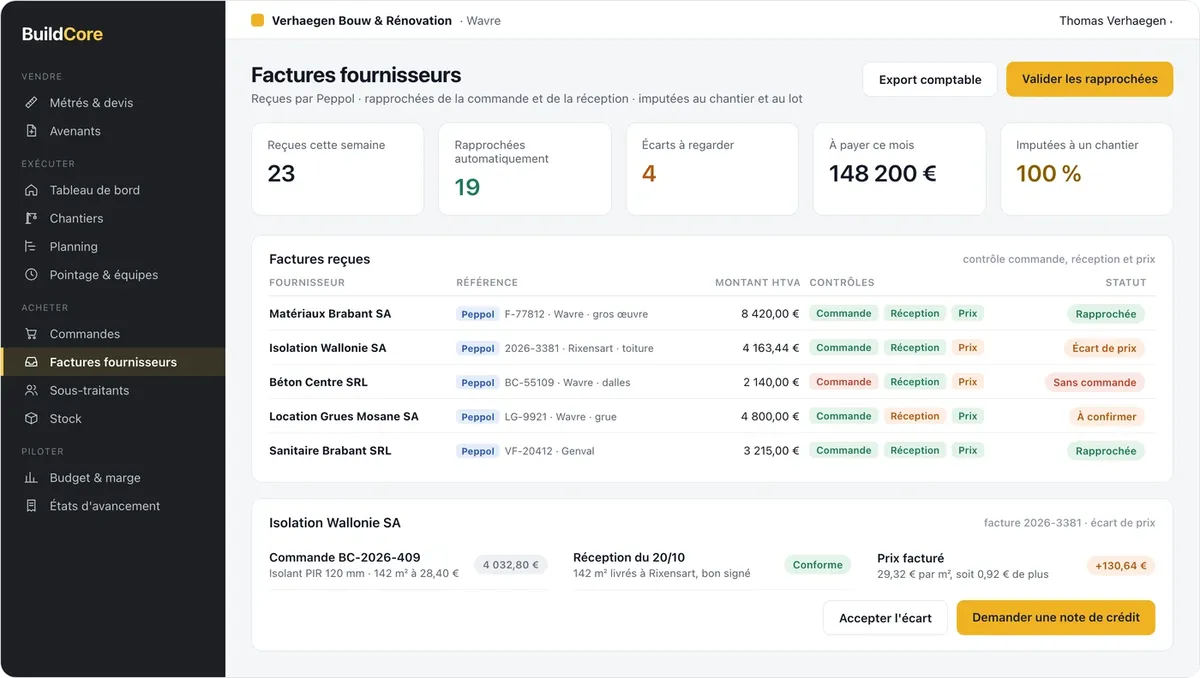Click amount 4 163,44 €
Image resolution: width=1200 pixels, height=678 pixels.
[771, 348]
